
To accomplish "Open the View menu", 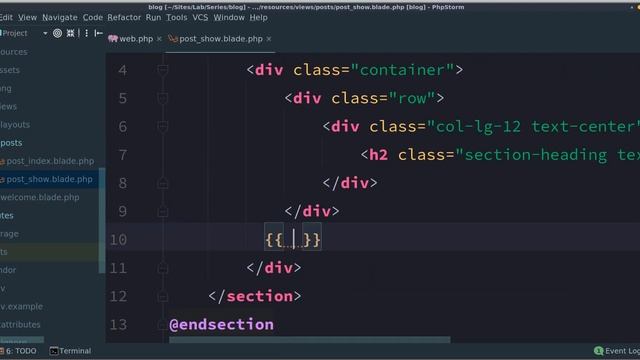I will [27, 18].
